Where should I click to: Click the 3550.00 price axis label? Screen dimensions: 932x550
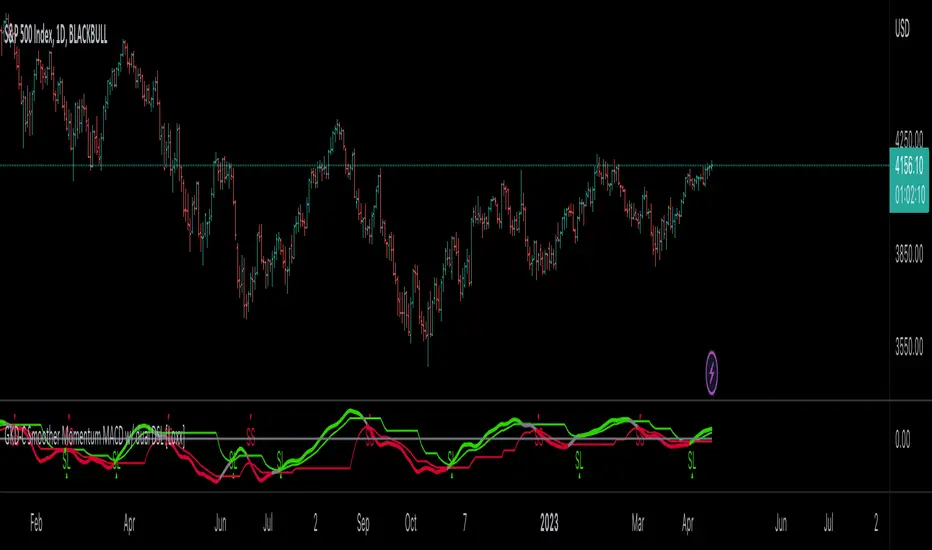[x=909, y=347]
